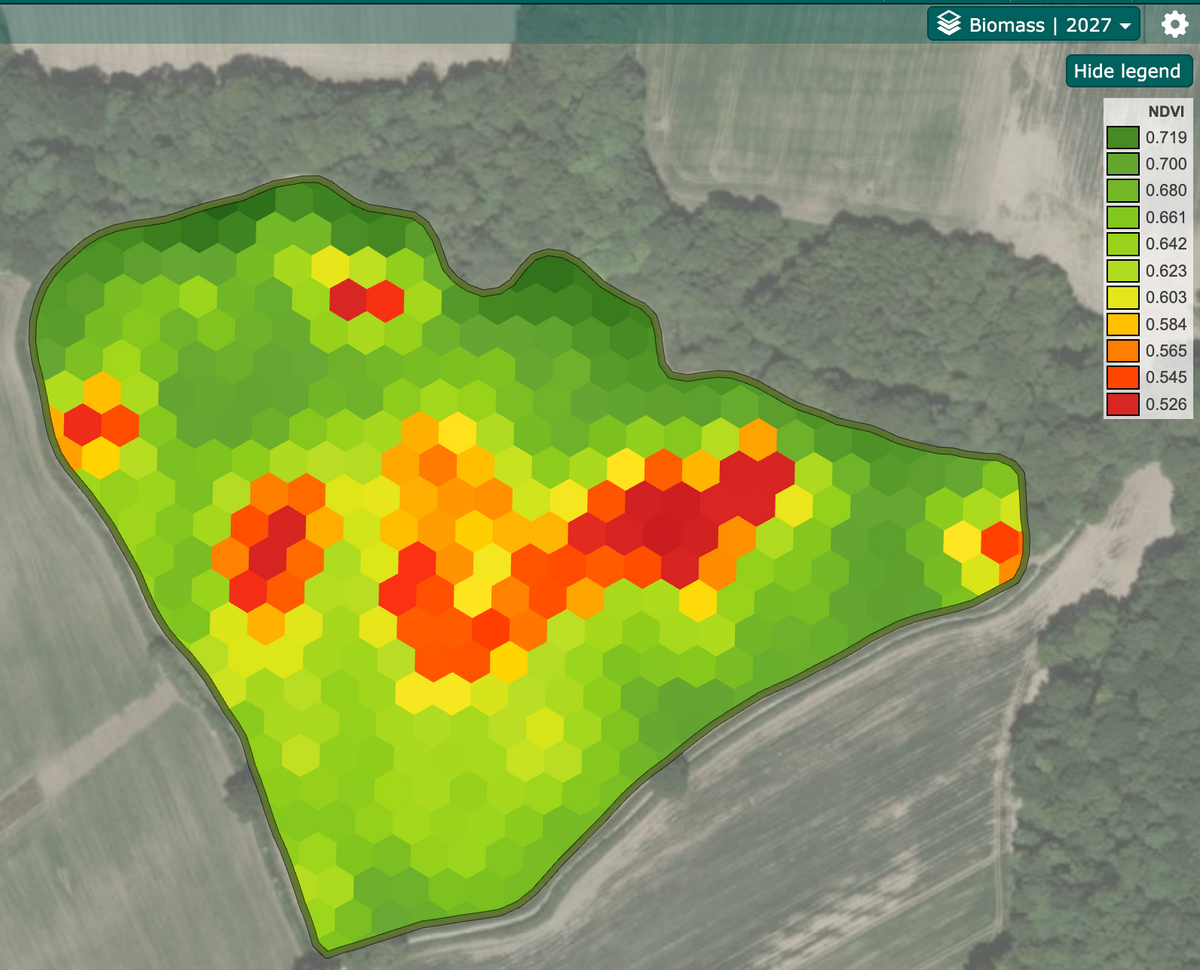This screenshot has width=1200, height=970.
Task: Select the 0.565 orange legend swatch
Action: 1123,351
